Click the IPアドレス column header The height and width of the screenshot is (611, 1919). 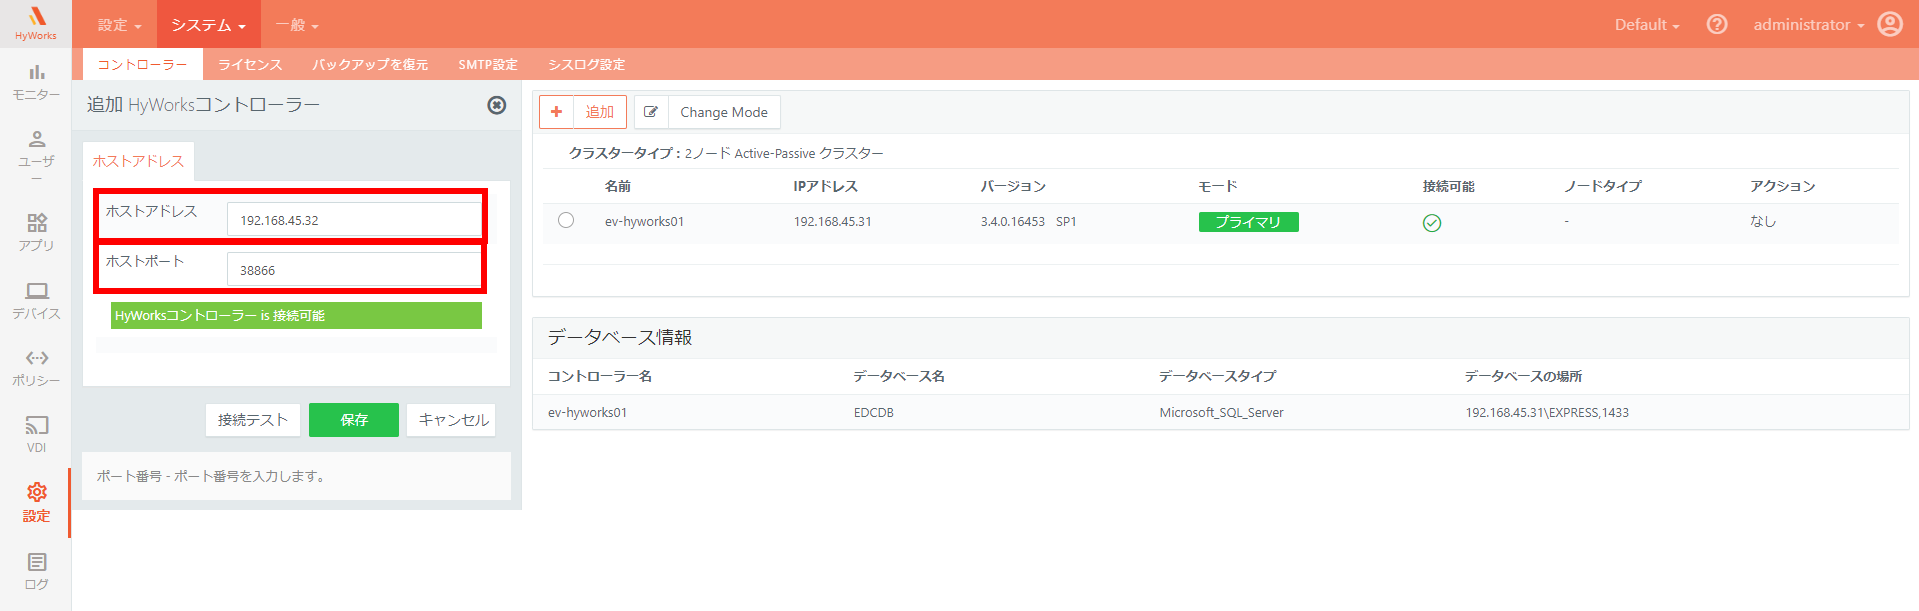click(825, 186)
